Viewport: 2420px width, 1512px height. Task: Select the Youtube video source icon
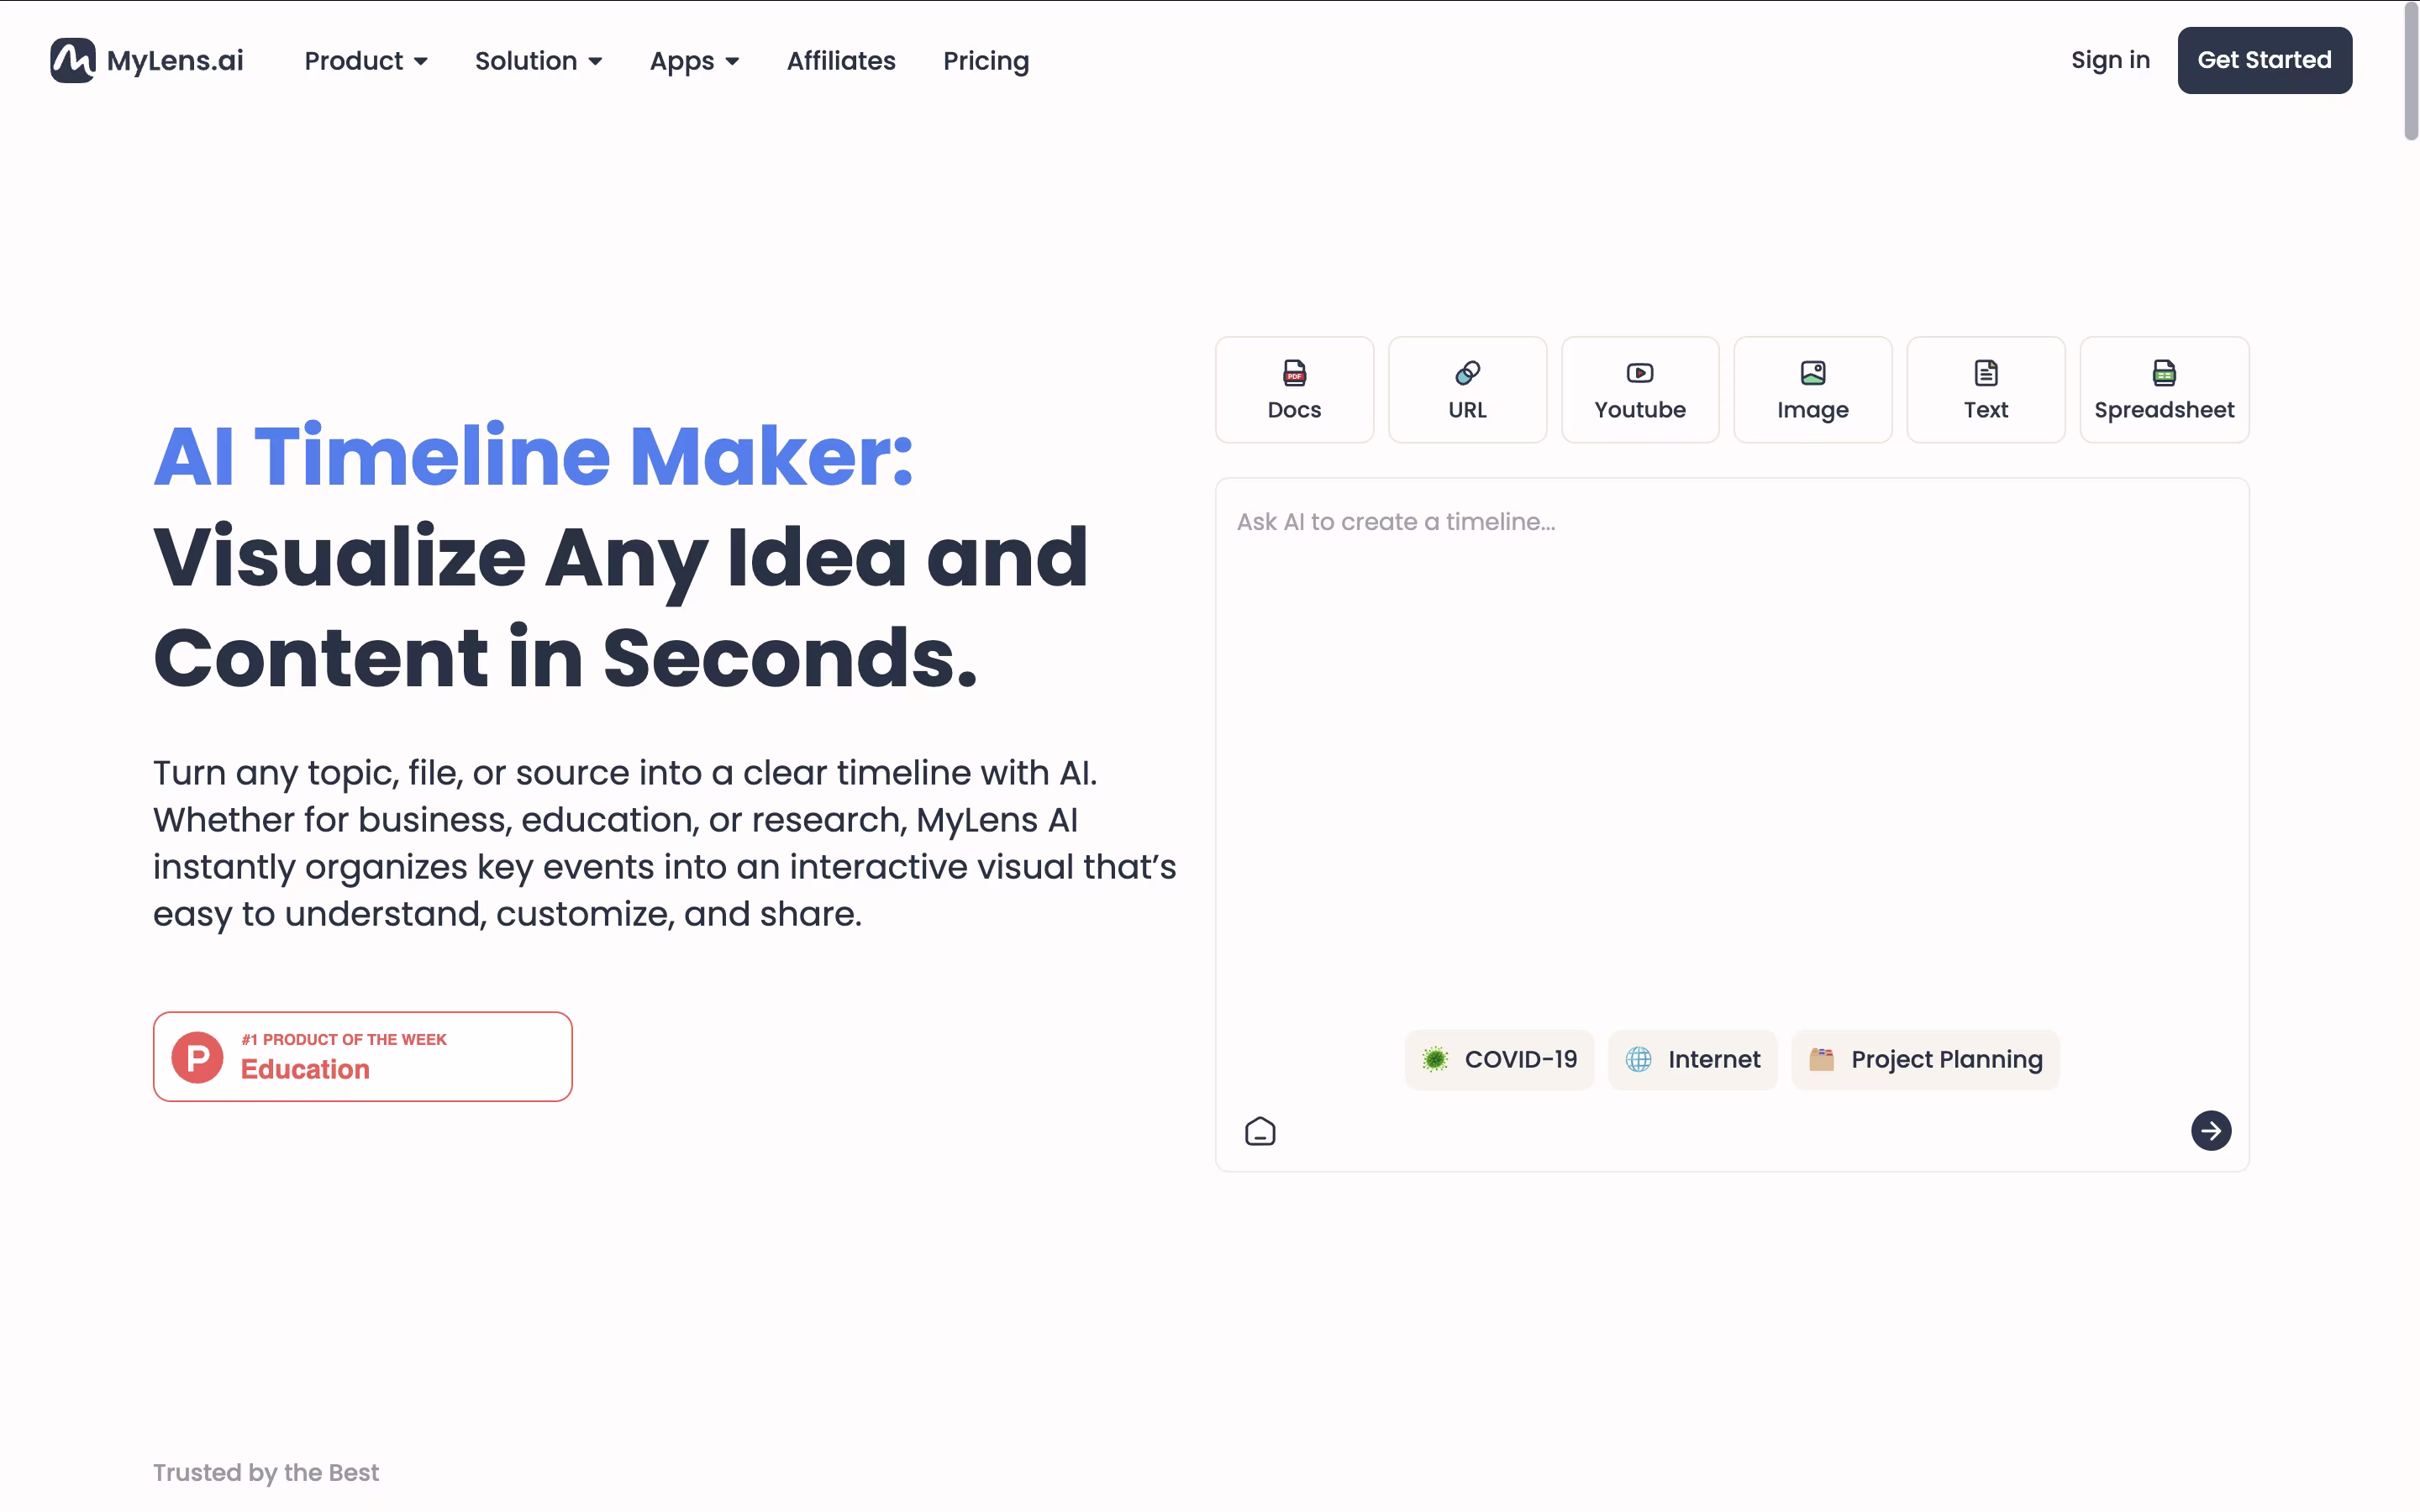(x=1639, y=373)
